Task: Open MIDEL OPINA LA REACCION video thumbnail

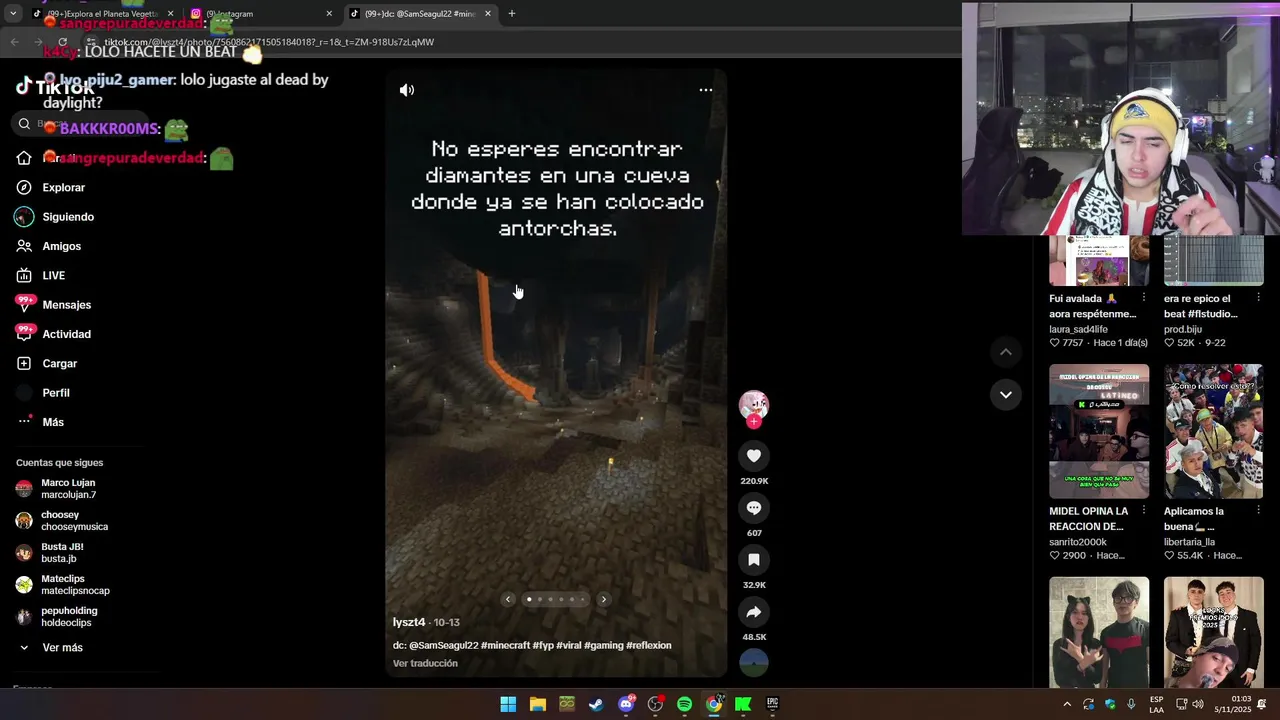Action: 1099,431
